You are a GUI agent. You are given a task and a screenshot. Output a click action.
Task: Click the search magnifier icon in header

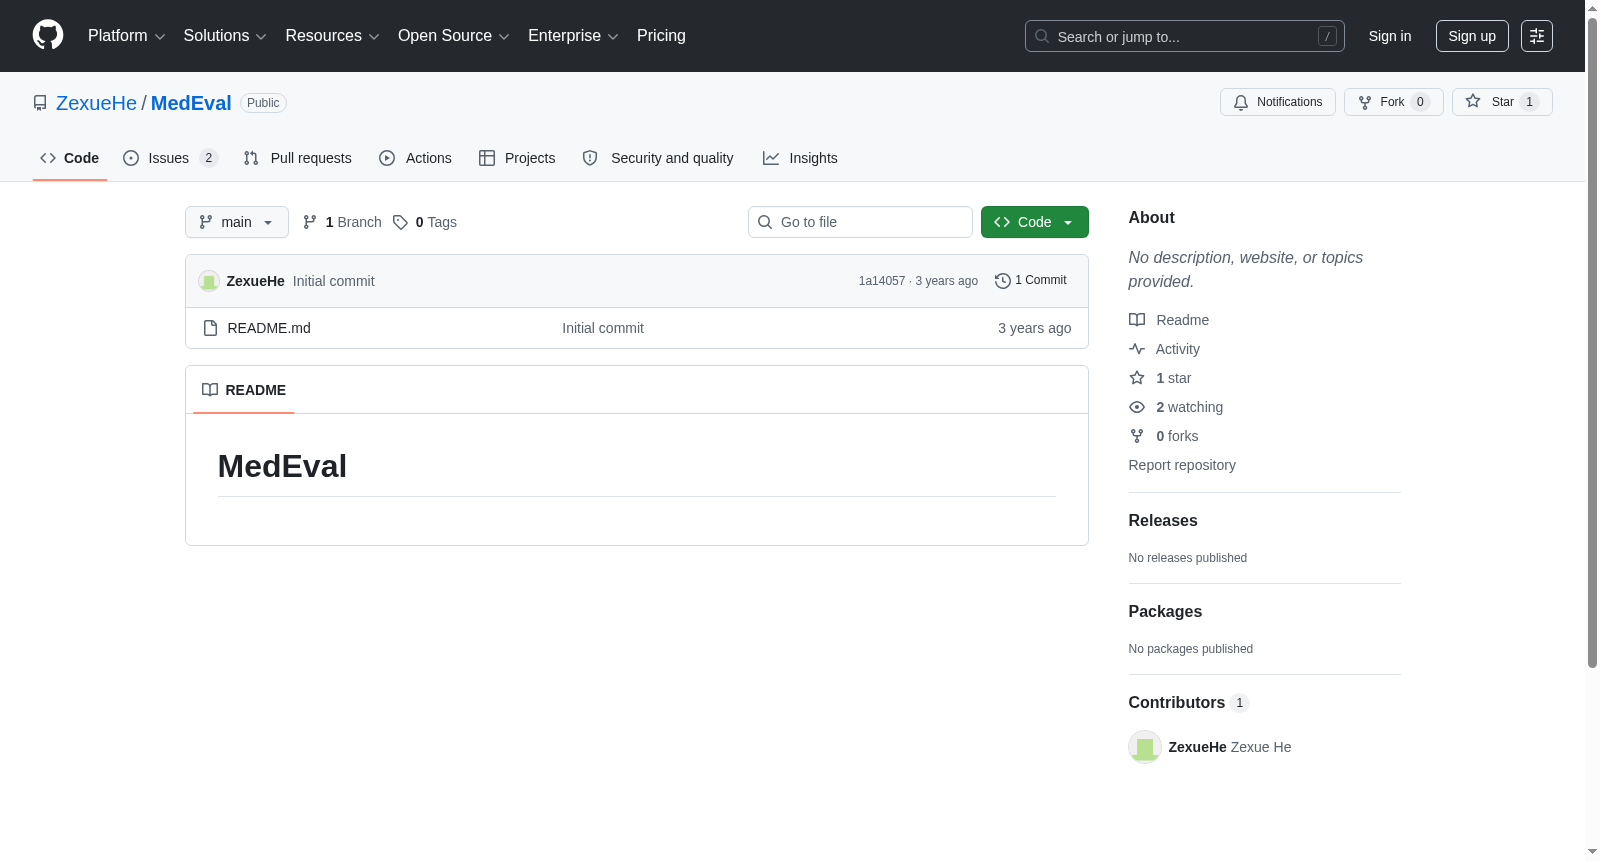1042,36
